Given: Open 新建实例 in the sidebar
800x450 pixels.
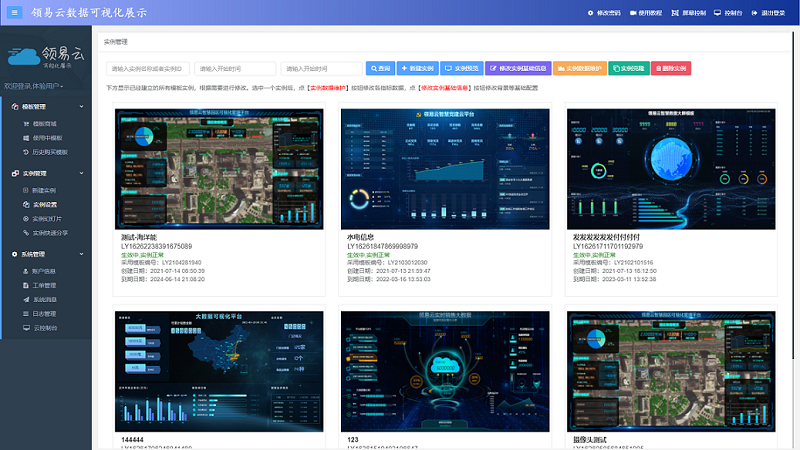Looking at the screenshot, I should 39,190.
